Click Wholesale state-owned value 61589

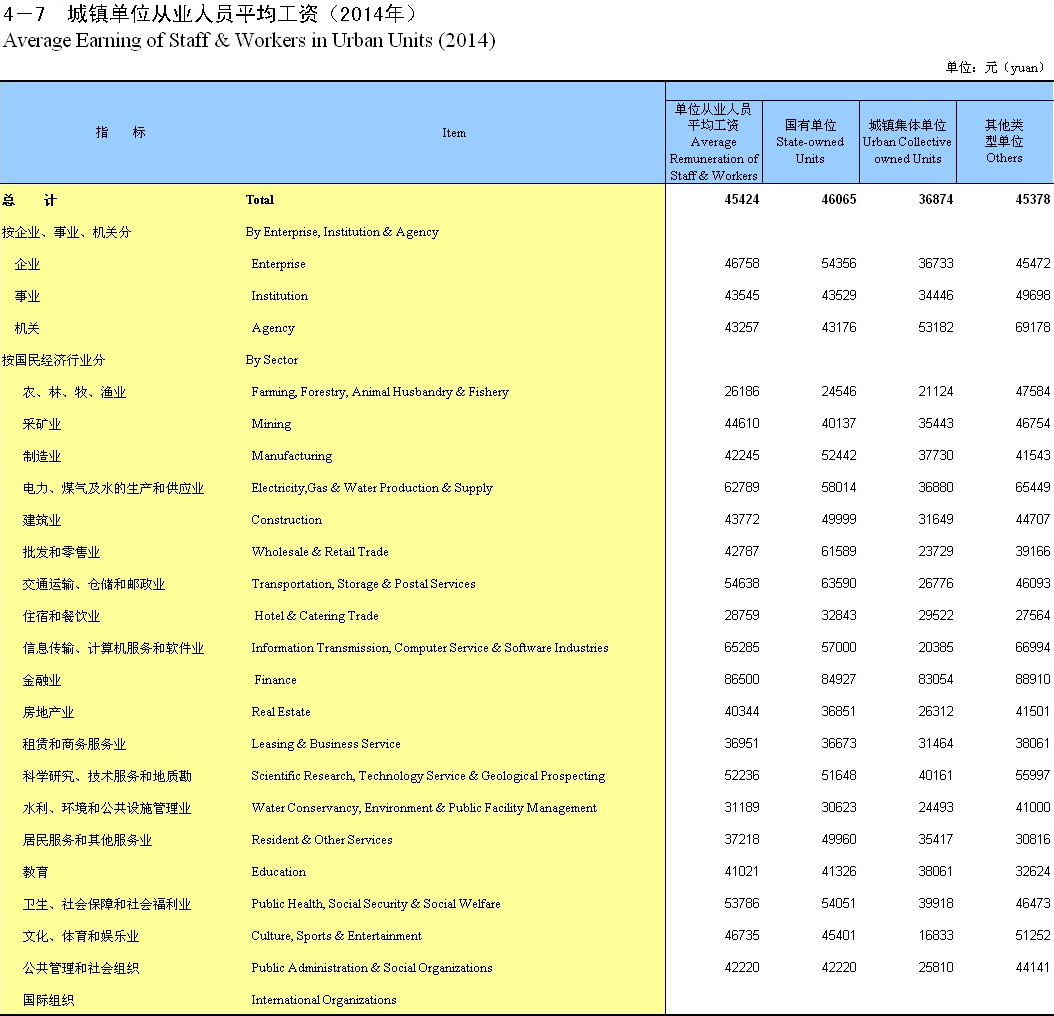pyautogui.click(x=838, y=551)
